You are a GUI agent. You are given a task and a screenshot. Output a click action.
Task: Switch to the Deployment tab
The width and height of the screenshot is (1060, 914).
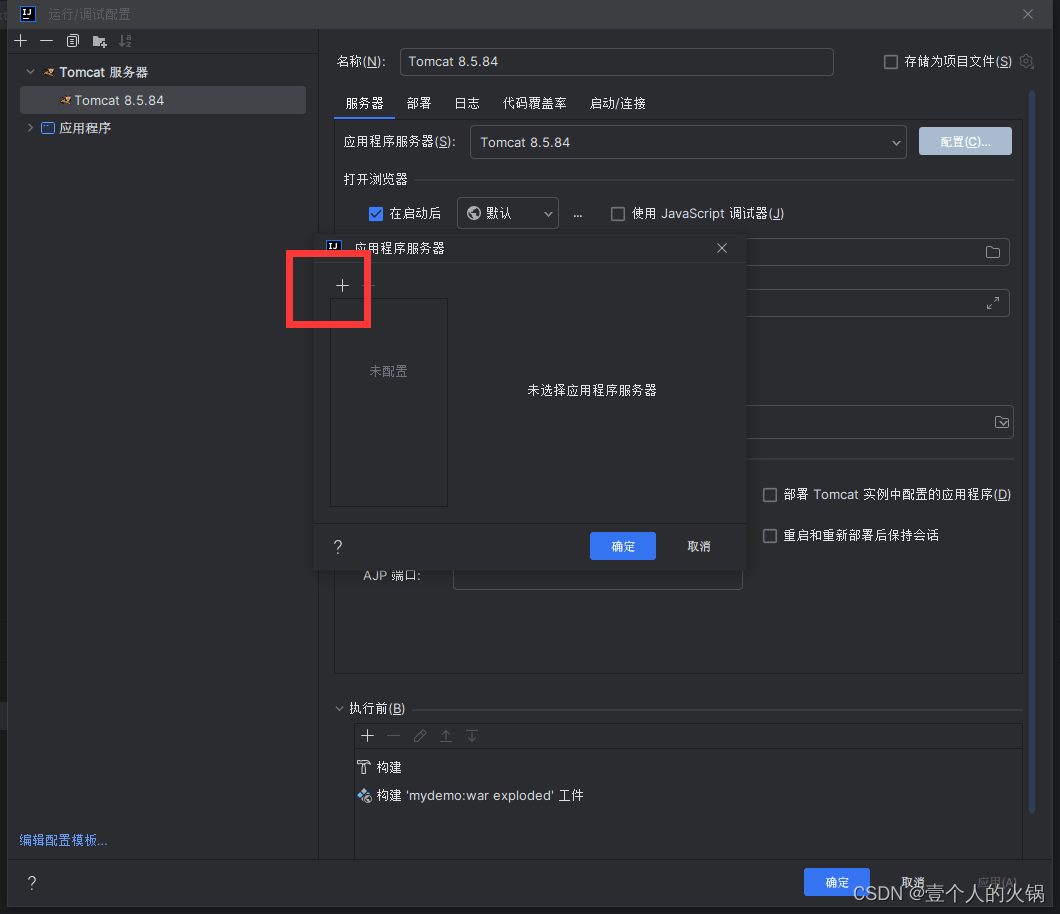pyautogui.click(x=419, y=103)
